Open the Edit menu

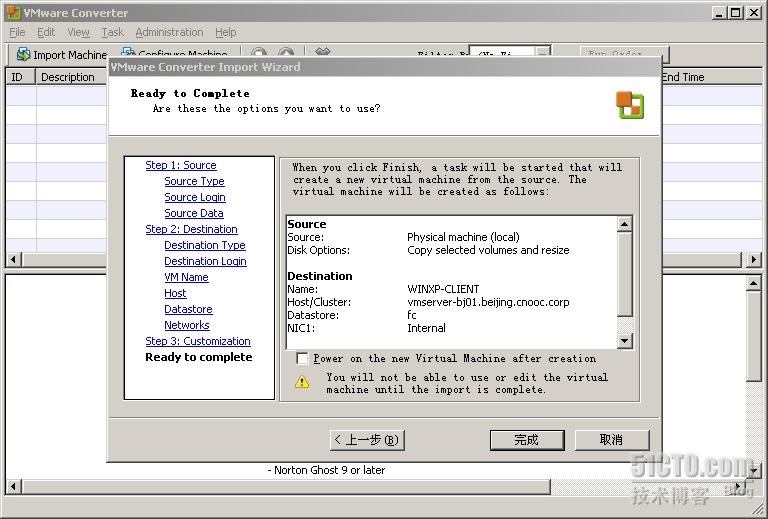pyautogui.click(x=46, y=32)
